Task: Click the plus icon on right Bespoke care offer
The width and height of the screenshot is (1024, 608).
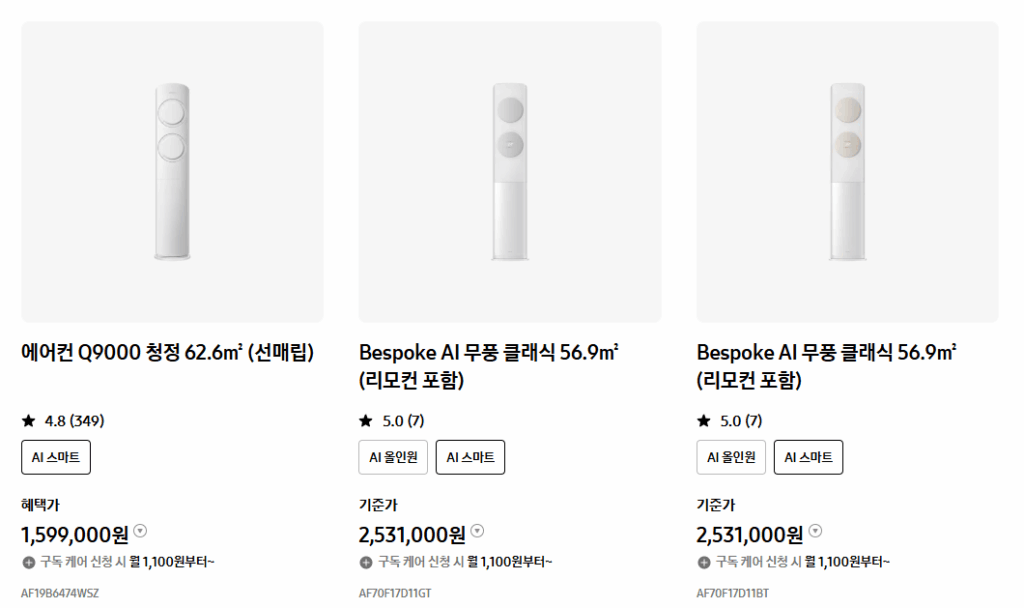Action: tap(702, 562)
